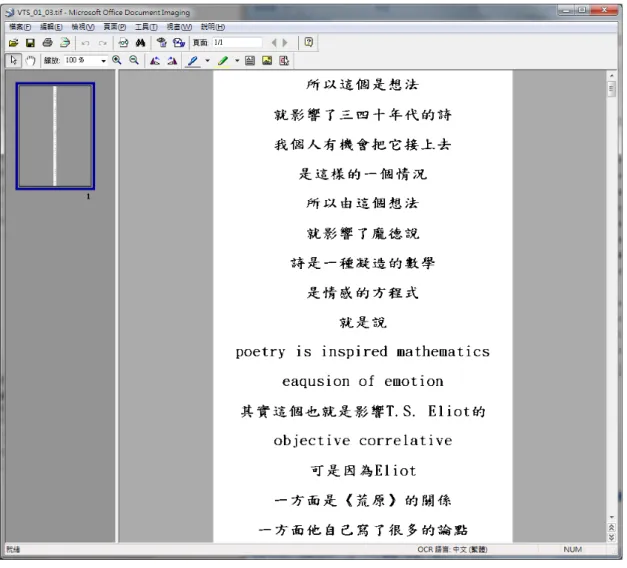Viewport: 627px width, 568px height.
Task: Minimize the Document Imaging window
Action: pos(566,10)
